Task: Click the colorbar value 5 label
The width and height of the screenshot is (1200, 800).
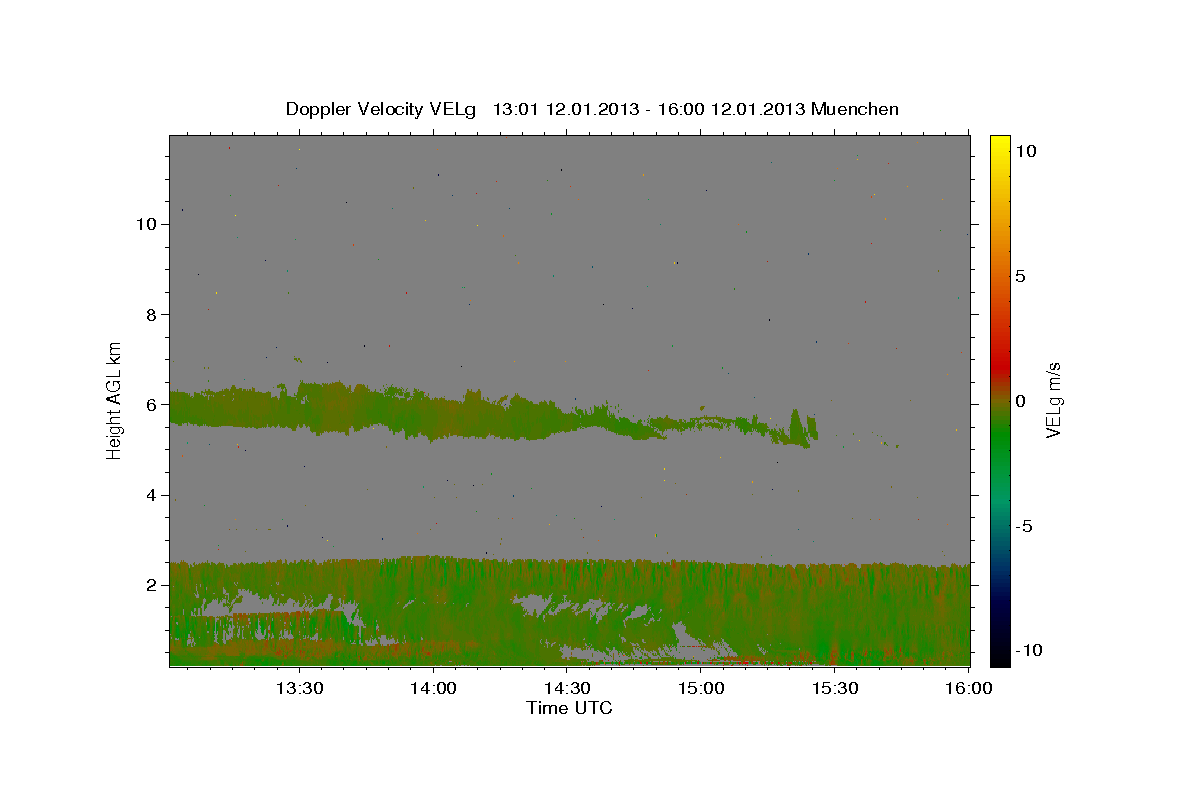Action: click(1020, 276)
